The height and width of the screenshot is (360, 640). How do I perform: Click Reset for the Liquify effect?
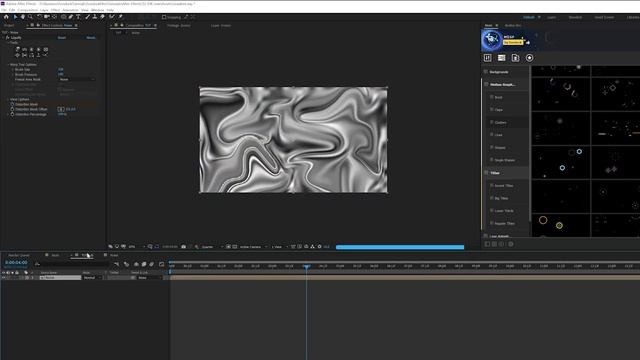coord(62,38)
